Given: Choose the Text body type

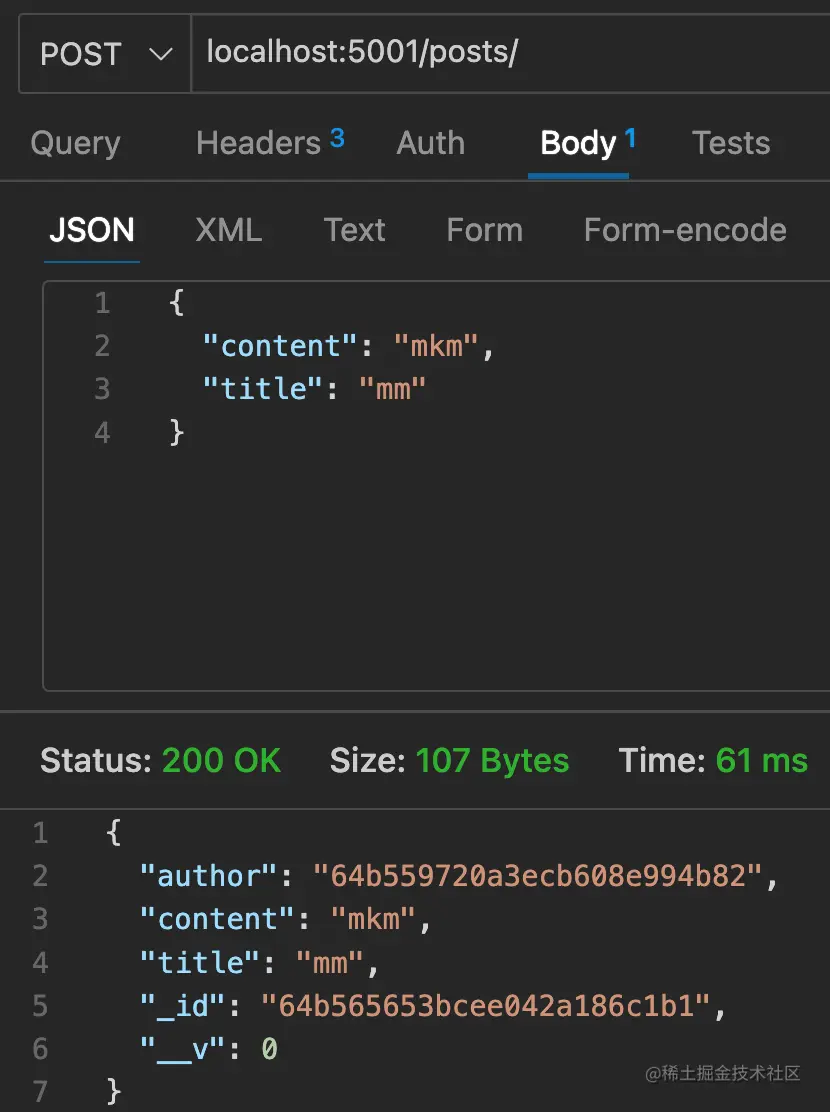Looking at the screenshot, I should [354, 230].
